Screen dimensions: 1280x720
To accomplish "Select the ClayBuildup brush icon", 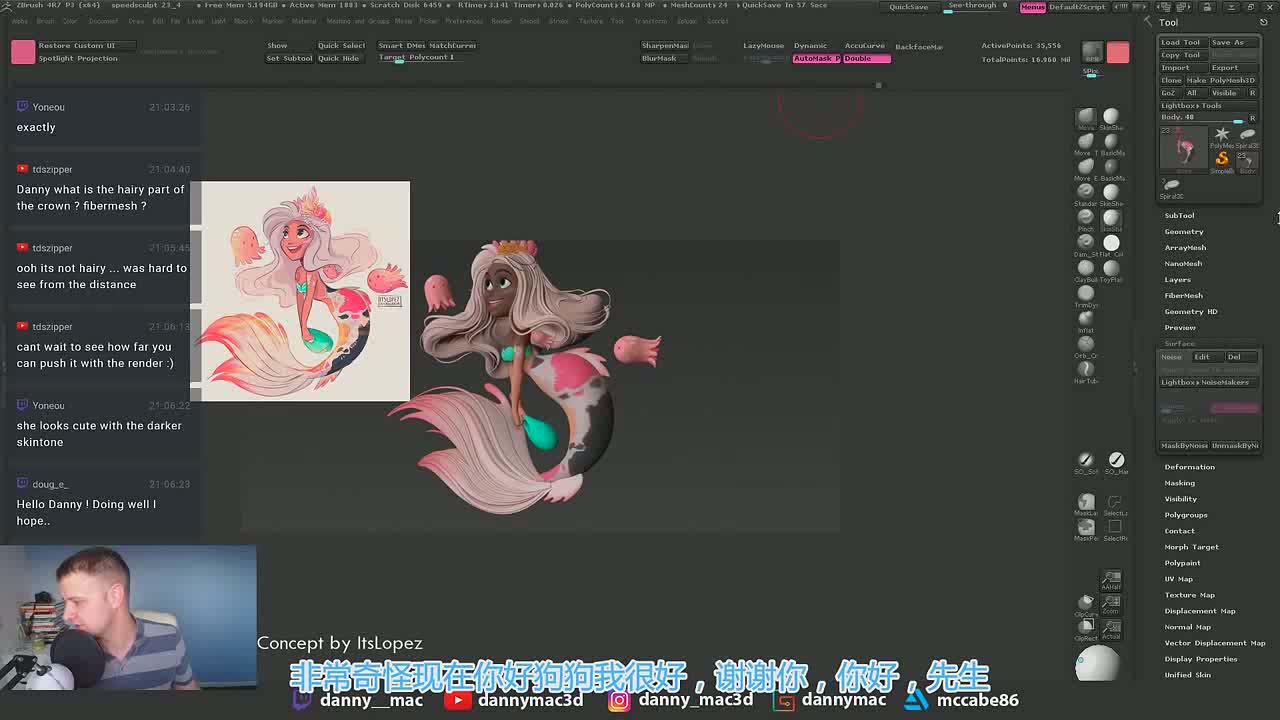I will pyautogui.click(x=1086, y=268).
